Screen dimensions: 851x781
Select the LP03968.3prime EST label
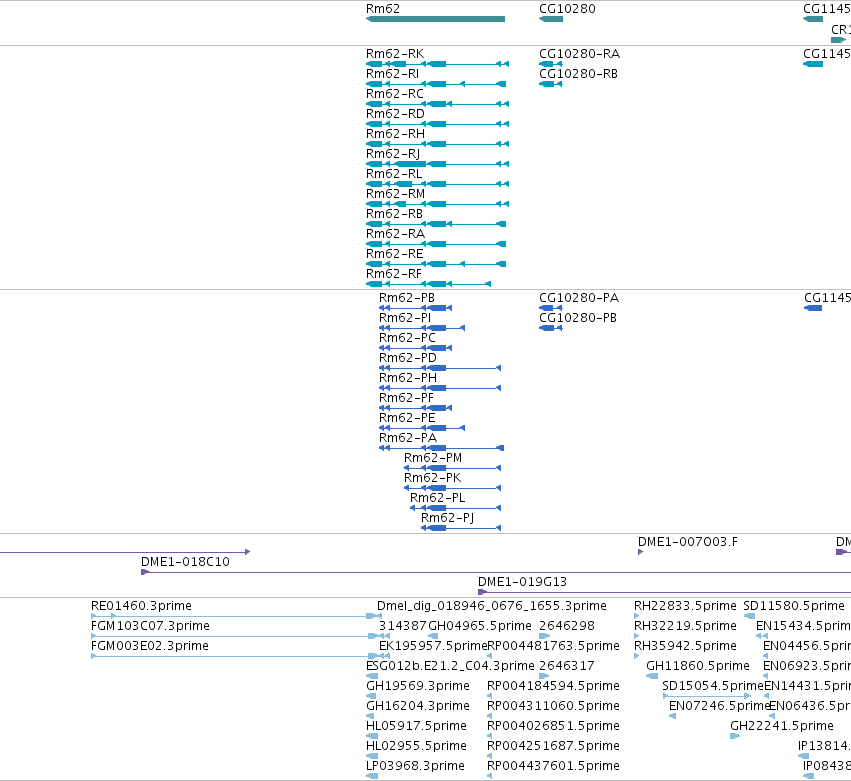tap(415, 766)
